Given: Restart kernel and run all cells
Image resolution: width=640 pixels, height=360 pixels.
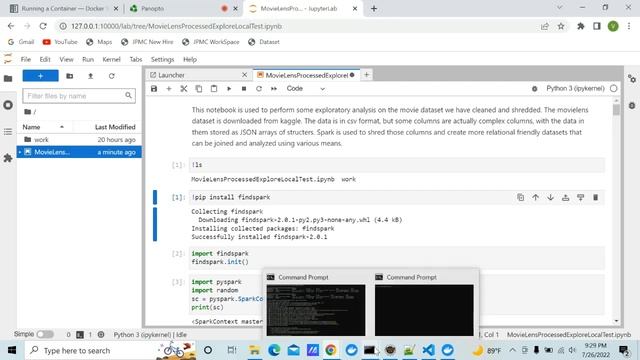Looking at the screenshot, I should point(274,89).
